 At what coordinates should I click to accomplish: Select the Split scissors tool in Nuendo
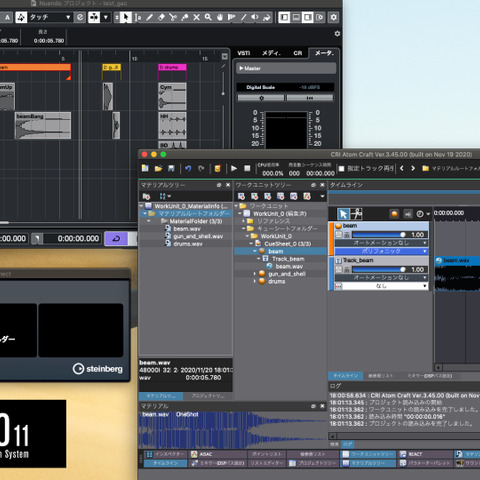tap(173, 17)
